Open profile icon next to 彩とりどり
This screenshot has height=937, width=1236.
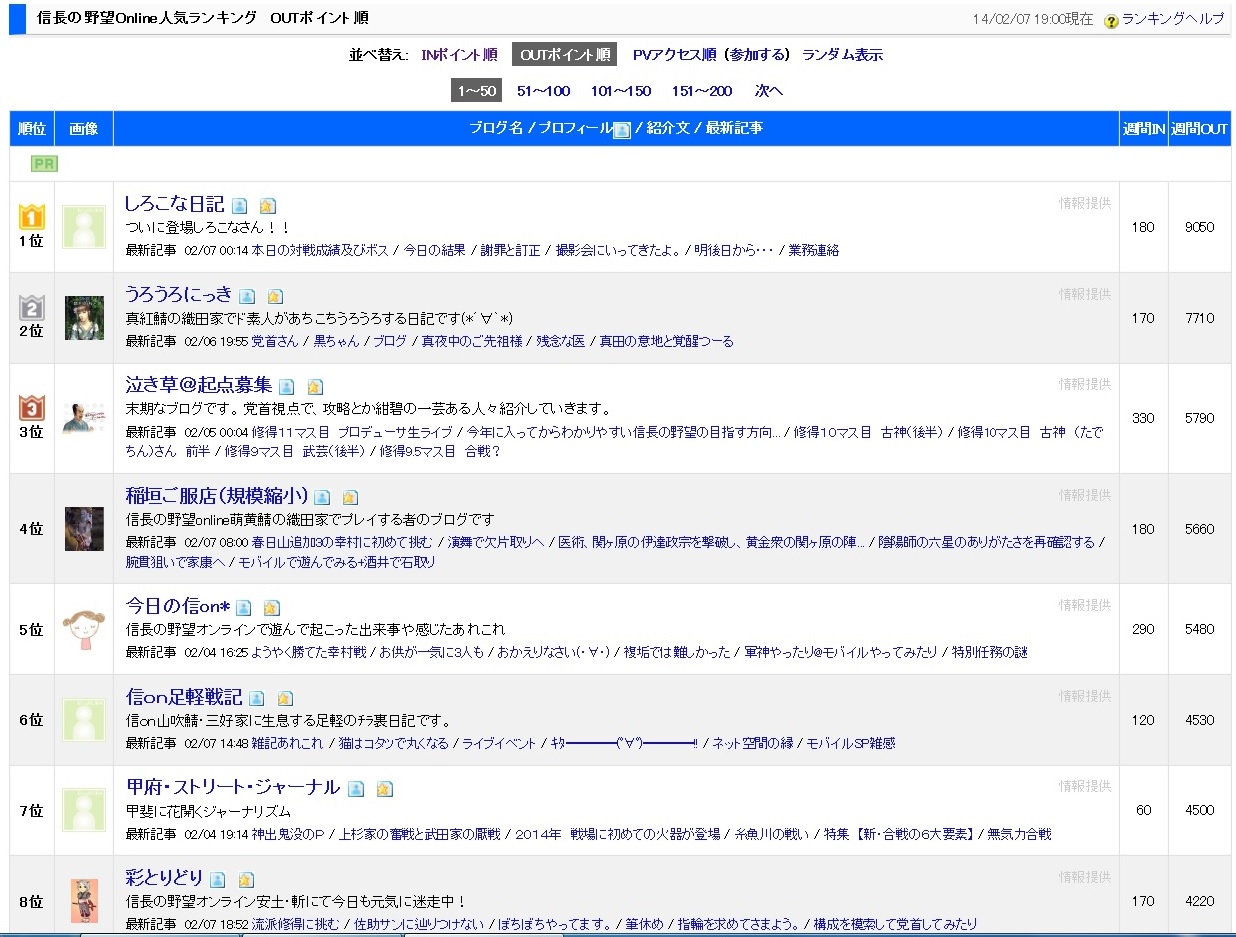218,880
